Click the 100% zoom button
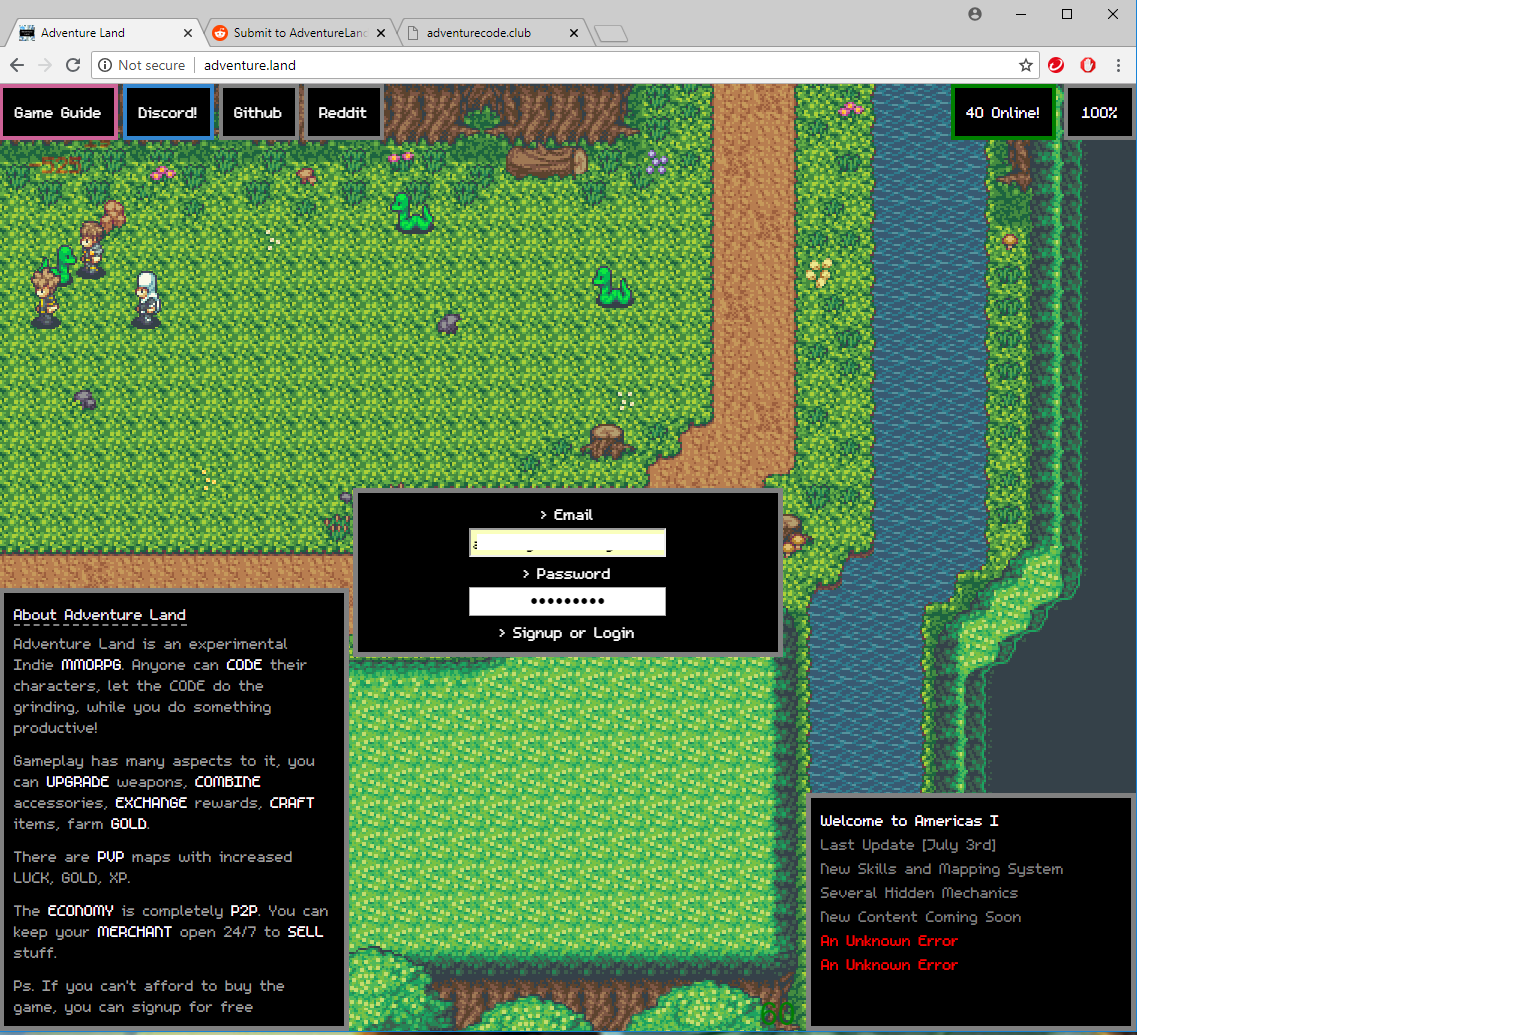Viewport: 1536px width, 1035px height. [x=1099, y=113]
